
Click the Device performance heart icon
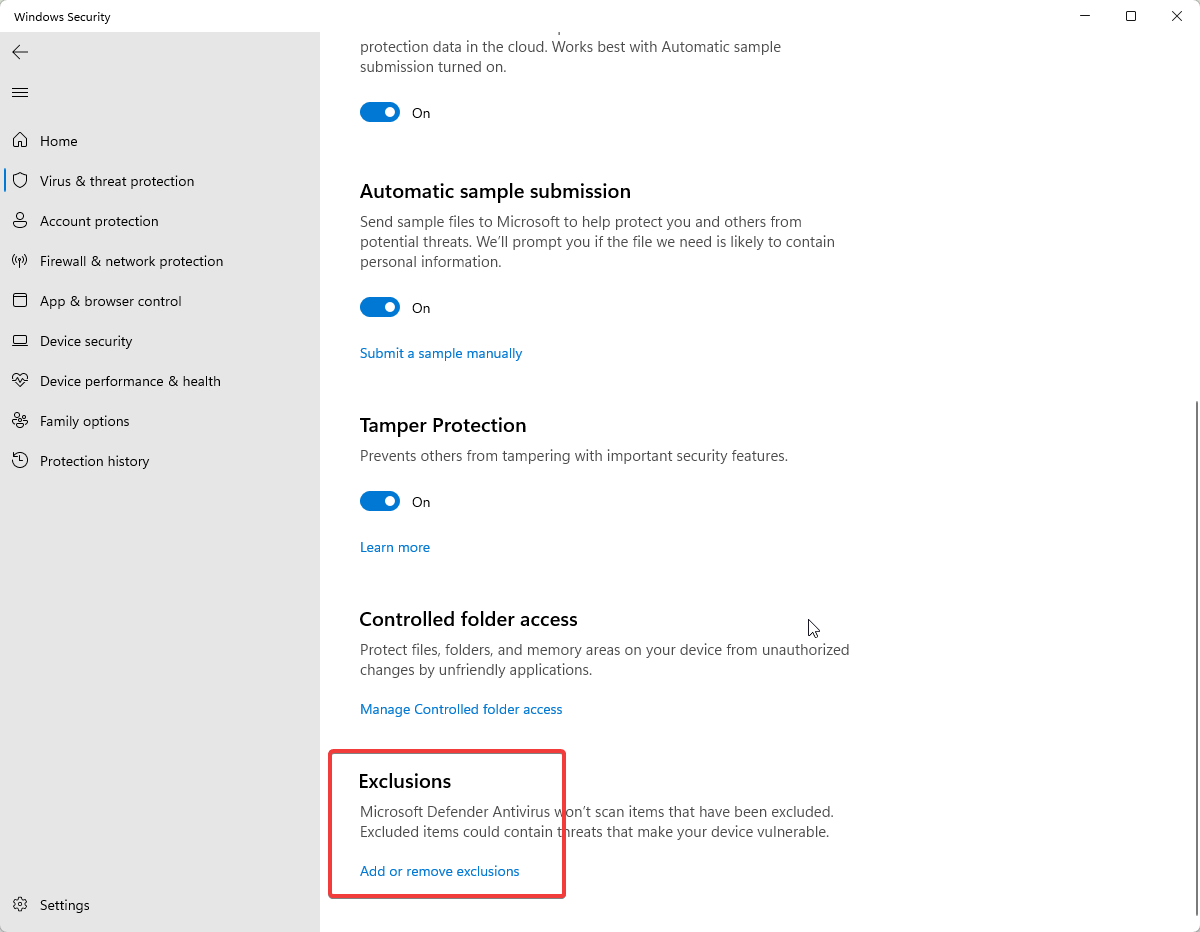click(20, 381)
